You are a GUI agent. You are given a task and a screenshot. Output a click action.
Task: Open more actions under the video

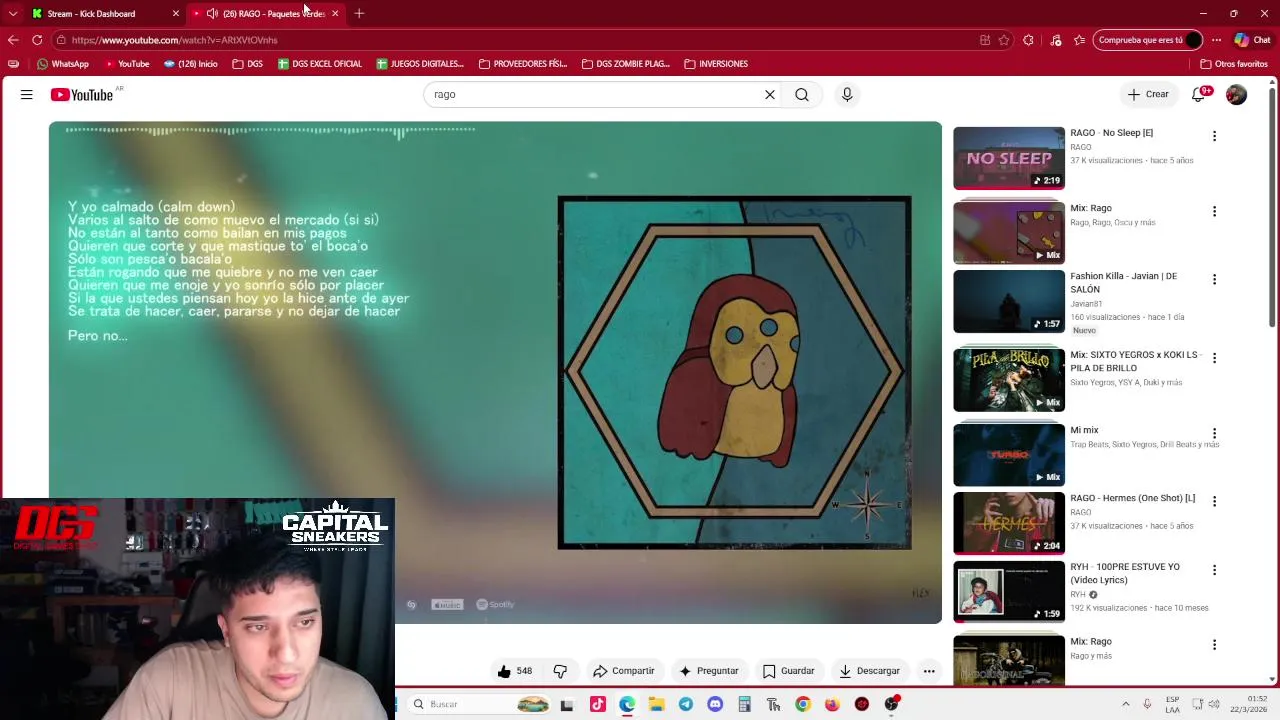[929, 671]
